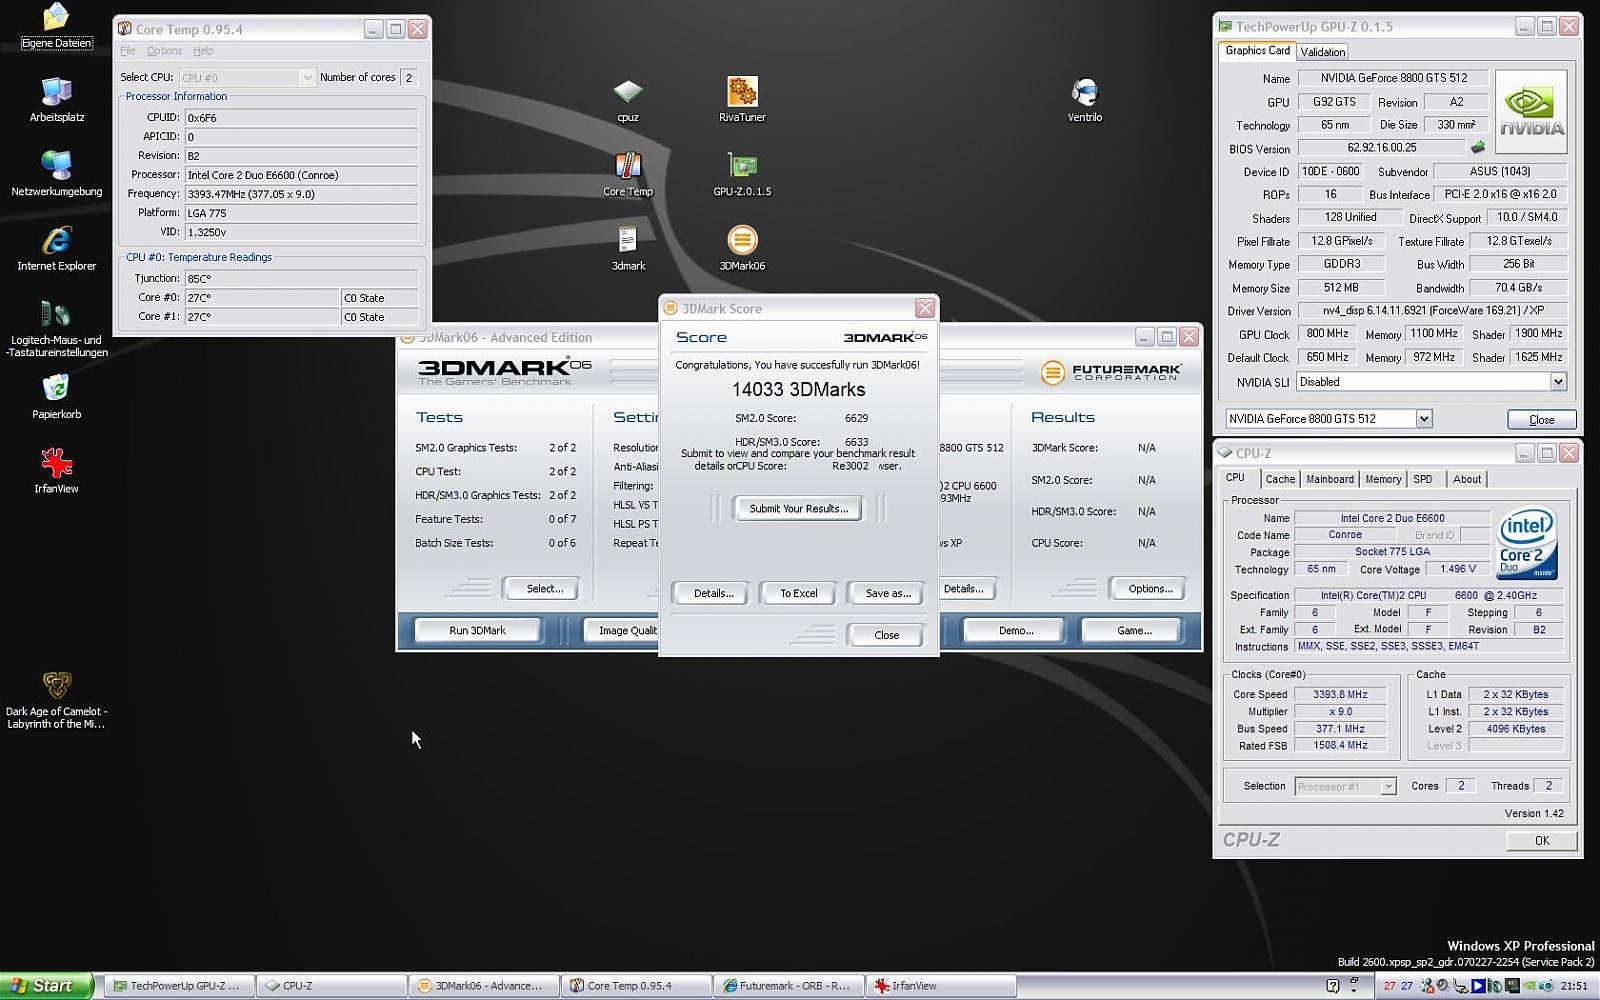This screenshot has height=1000, width=1600.
Task: Click the GPU-Z Name field NVIDIA GeForce 8800 GTS 512
Action: click(1393, 78)
